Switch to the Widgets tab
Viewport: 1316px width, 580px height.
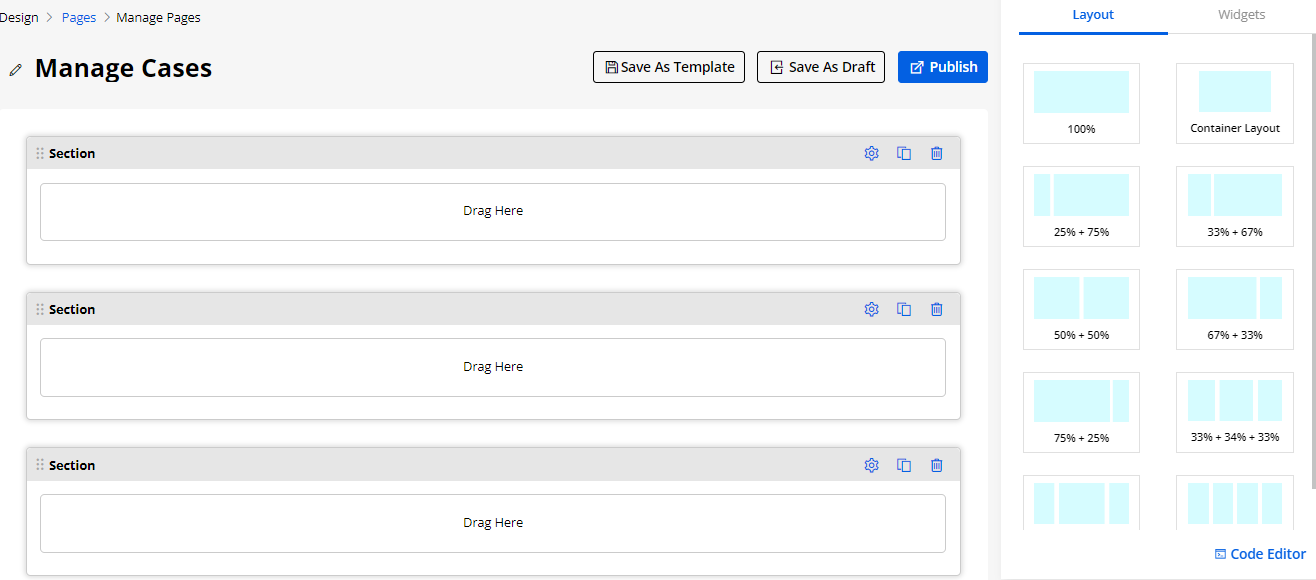click(1241, 15)
